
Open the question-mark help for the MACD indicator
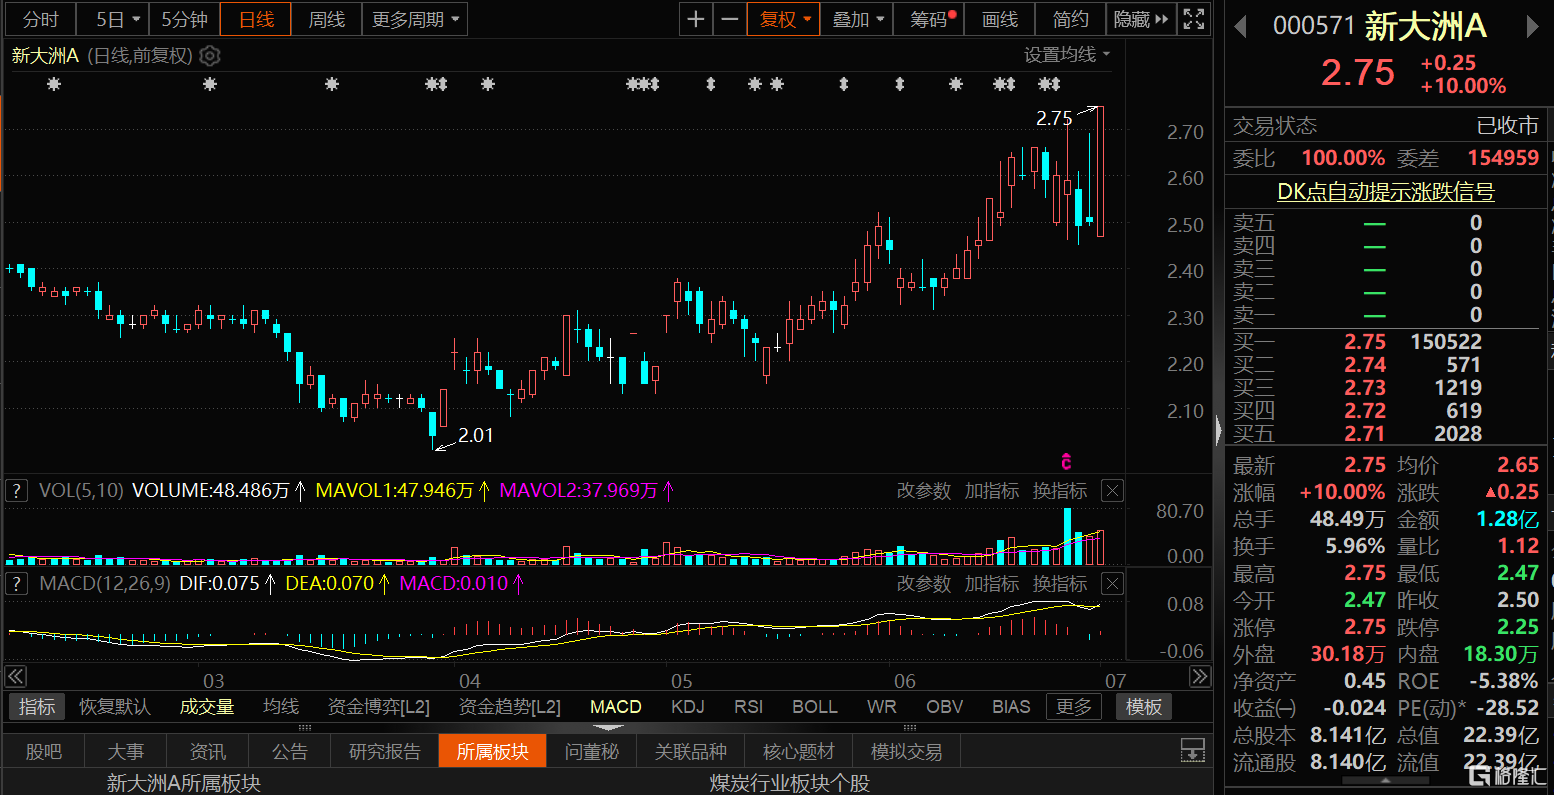(x=16, y=583)
